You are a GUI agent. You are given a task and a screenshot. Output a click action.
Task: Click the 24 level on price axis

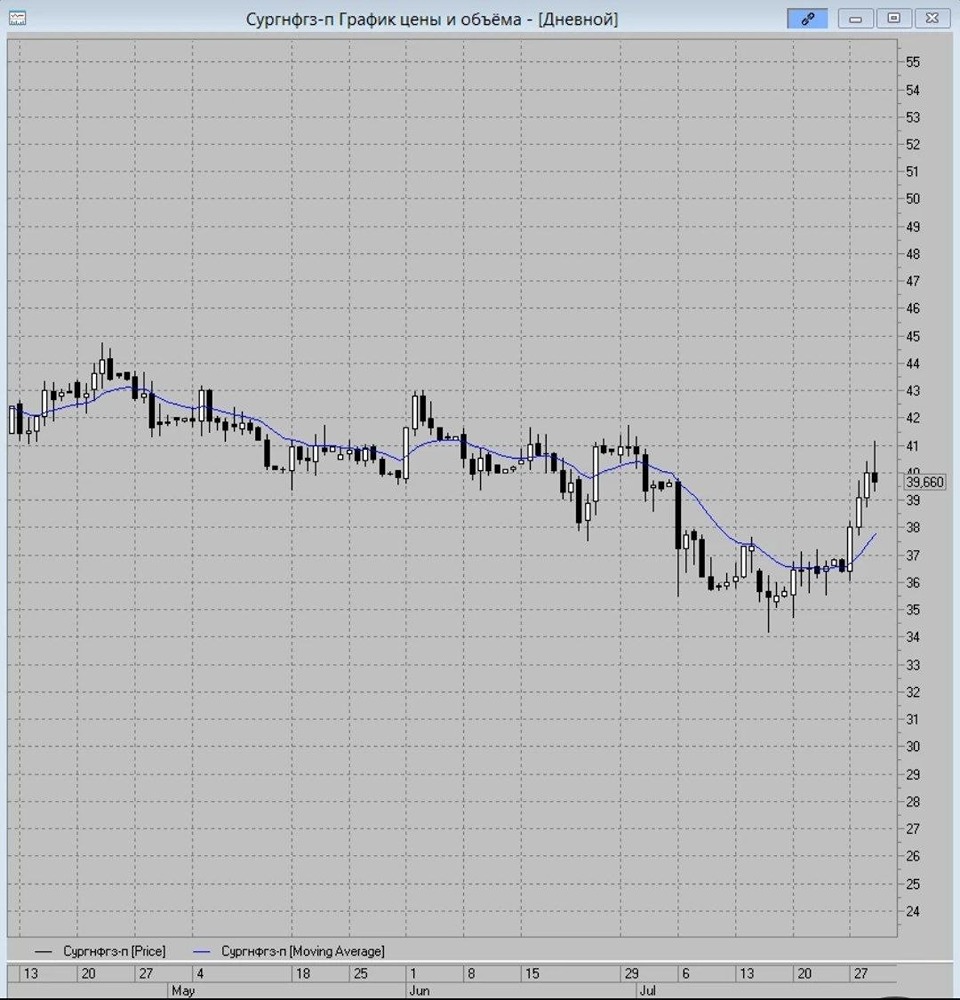tap(913, 911)
